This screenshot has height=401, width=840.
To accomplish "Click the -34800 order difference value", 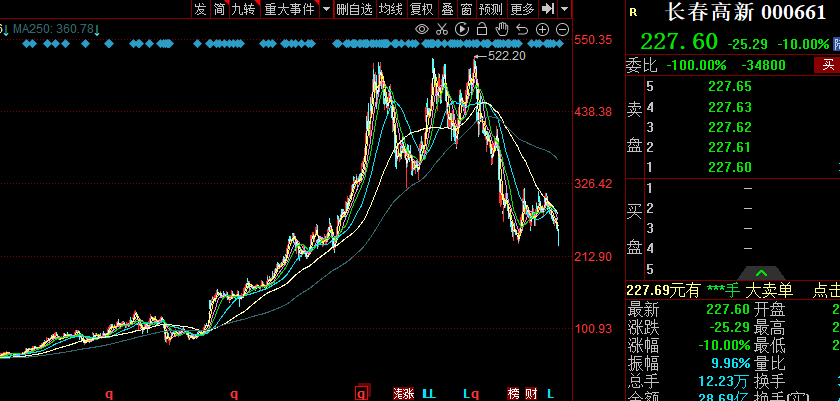I will tap(763, 65).
